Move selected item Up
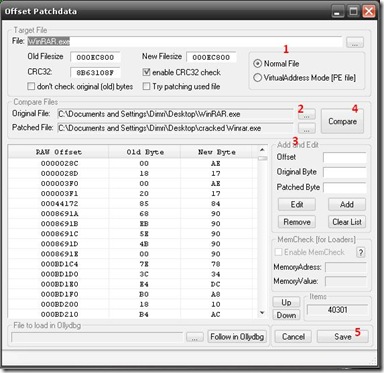Viewport: 384px width, 373px height. (286, 302)
